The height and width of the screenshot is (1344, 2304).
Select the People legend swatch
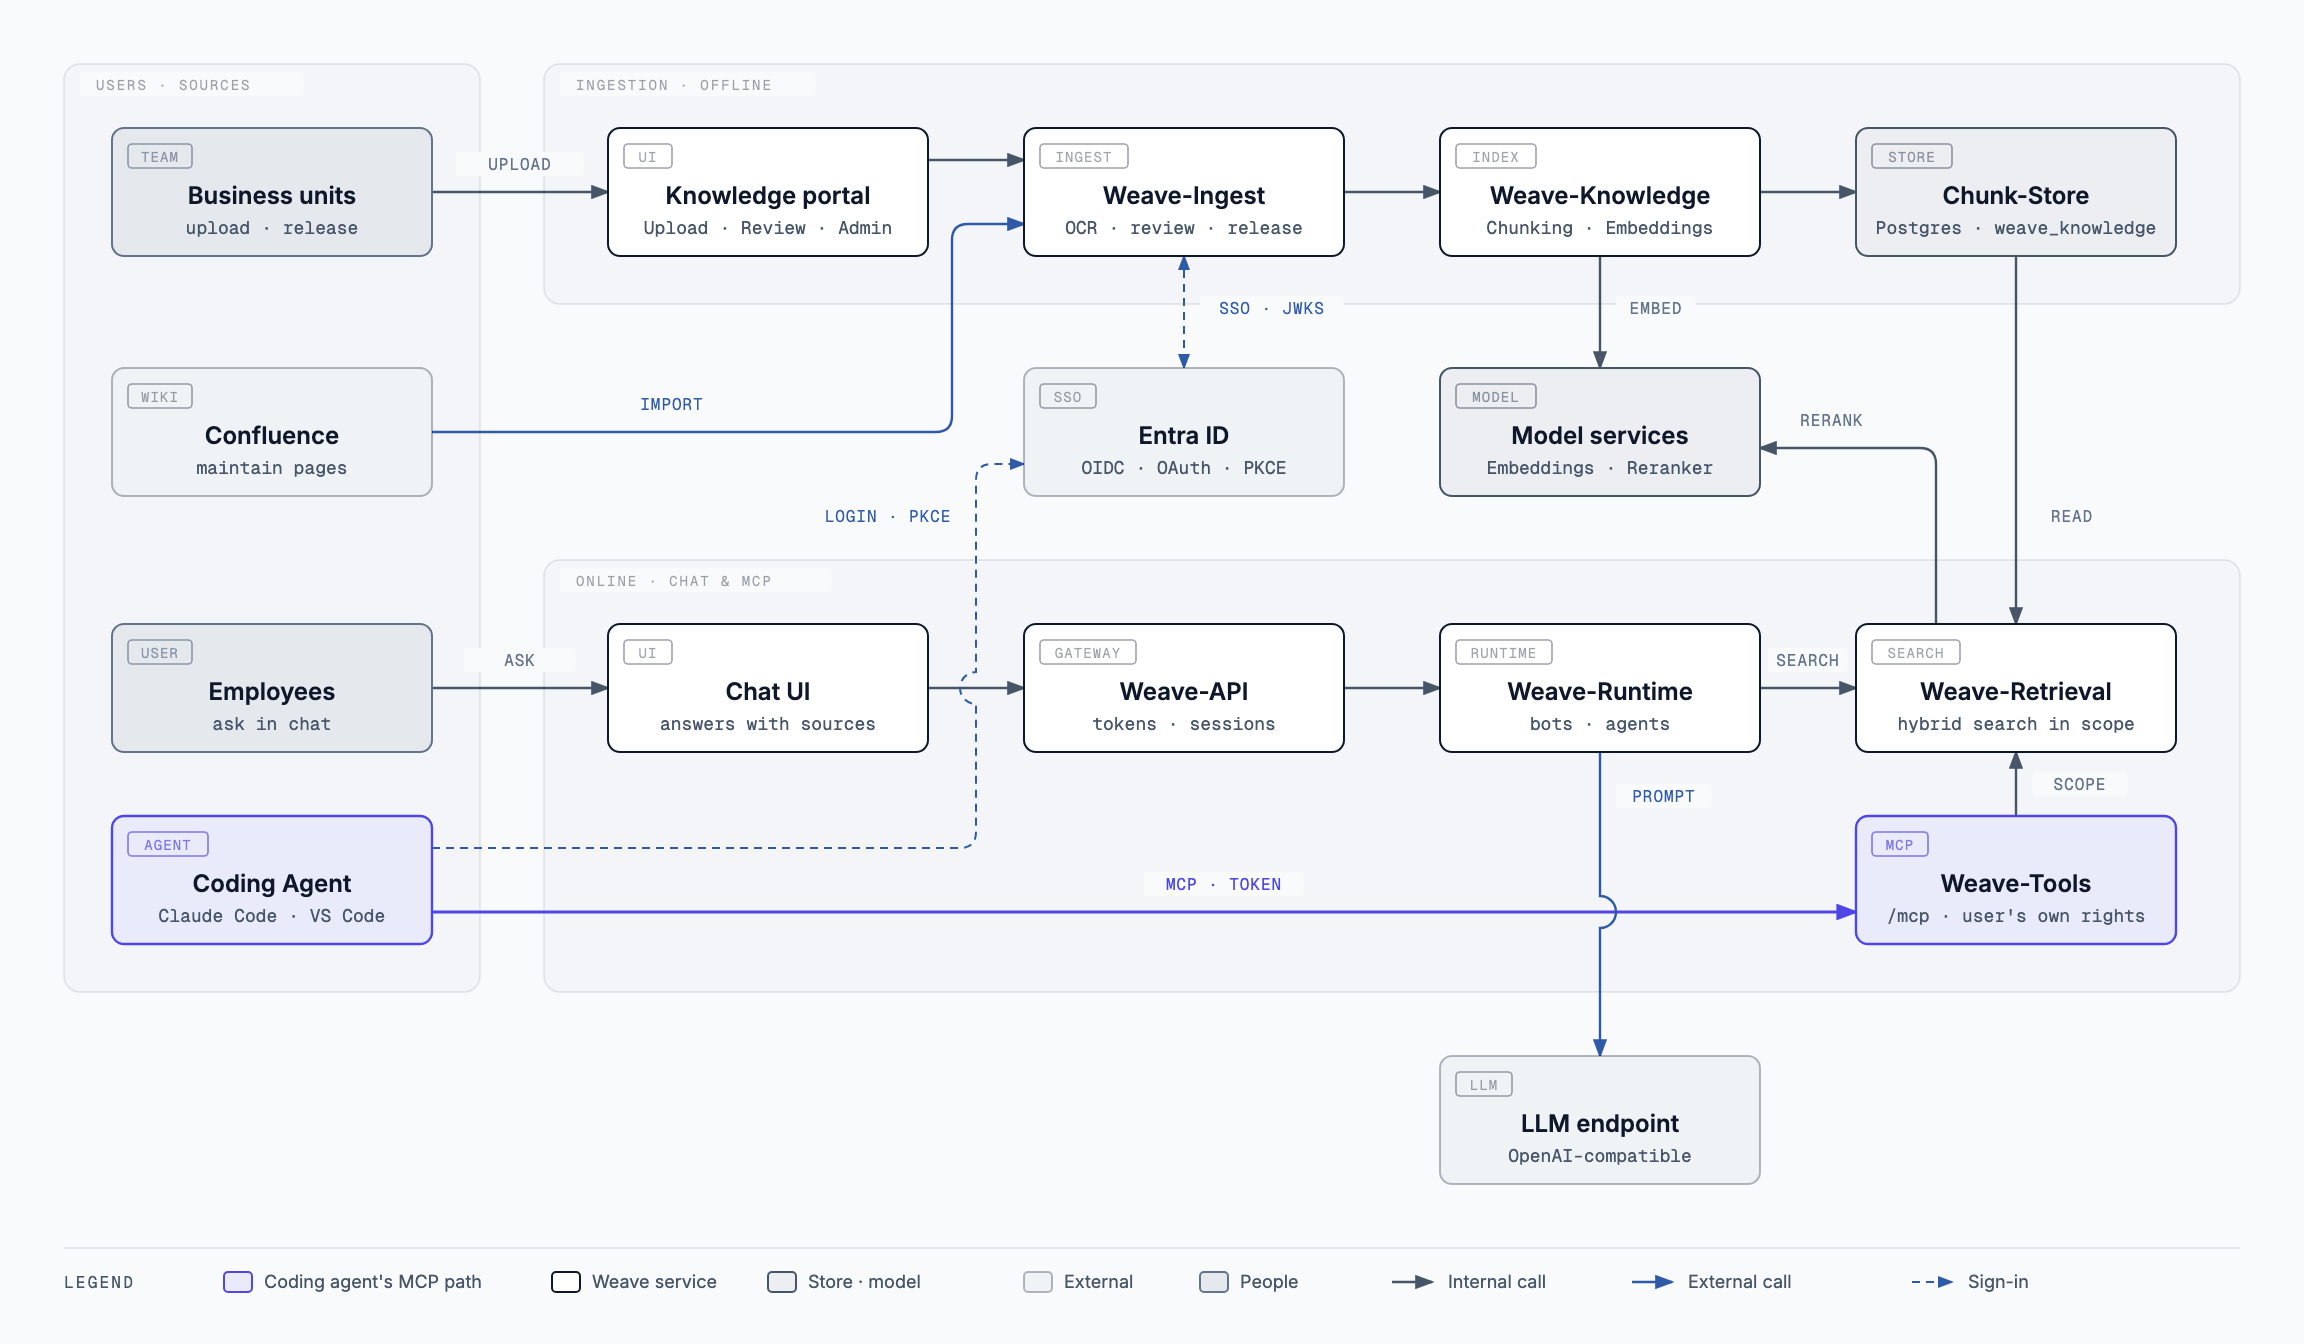[1214, 1282]
